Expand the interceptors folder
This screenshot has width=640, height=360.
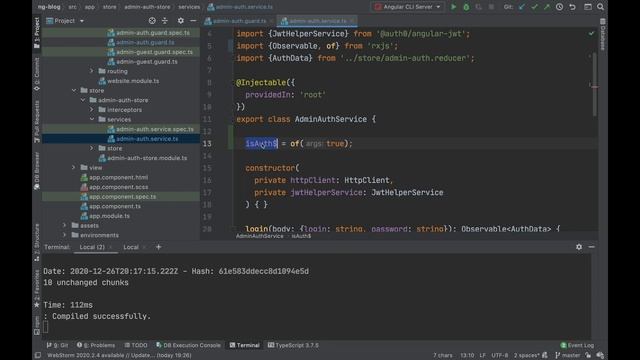(92, 110)
